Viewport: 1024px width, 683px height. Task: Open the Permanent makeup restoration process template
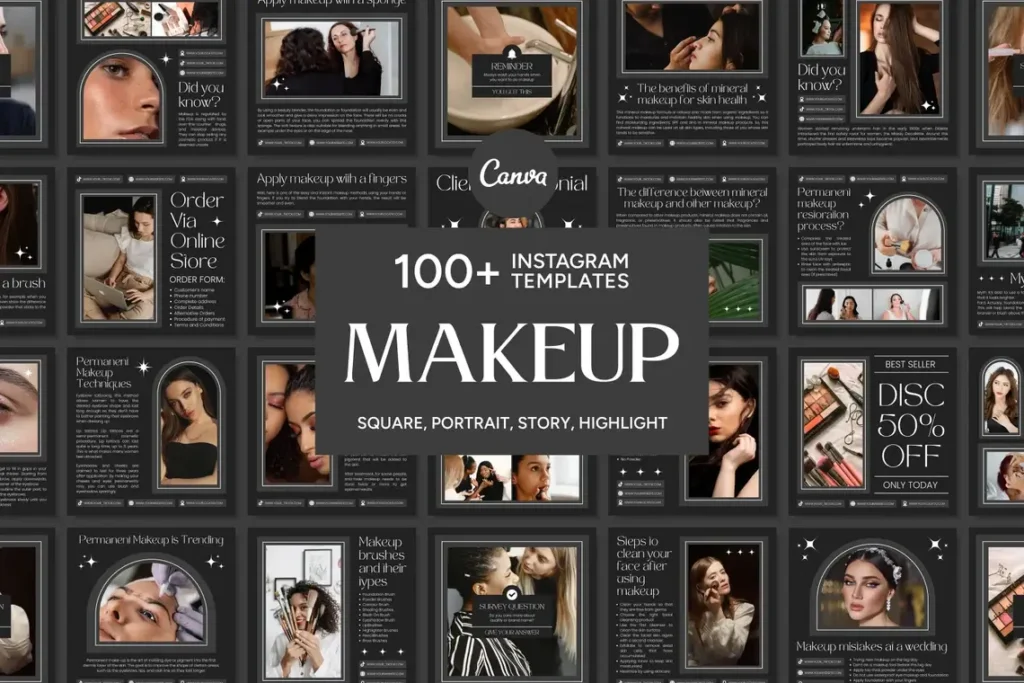click(x=871, y=257)
